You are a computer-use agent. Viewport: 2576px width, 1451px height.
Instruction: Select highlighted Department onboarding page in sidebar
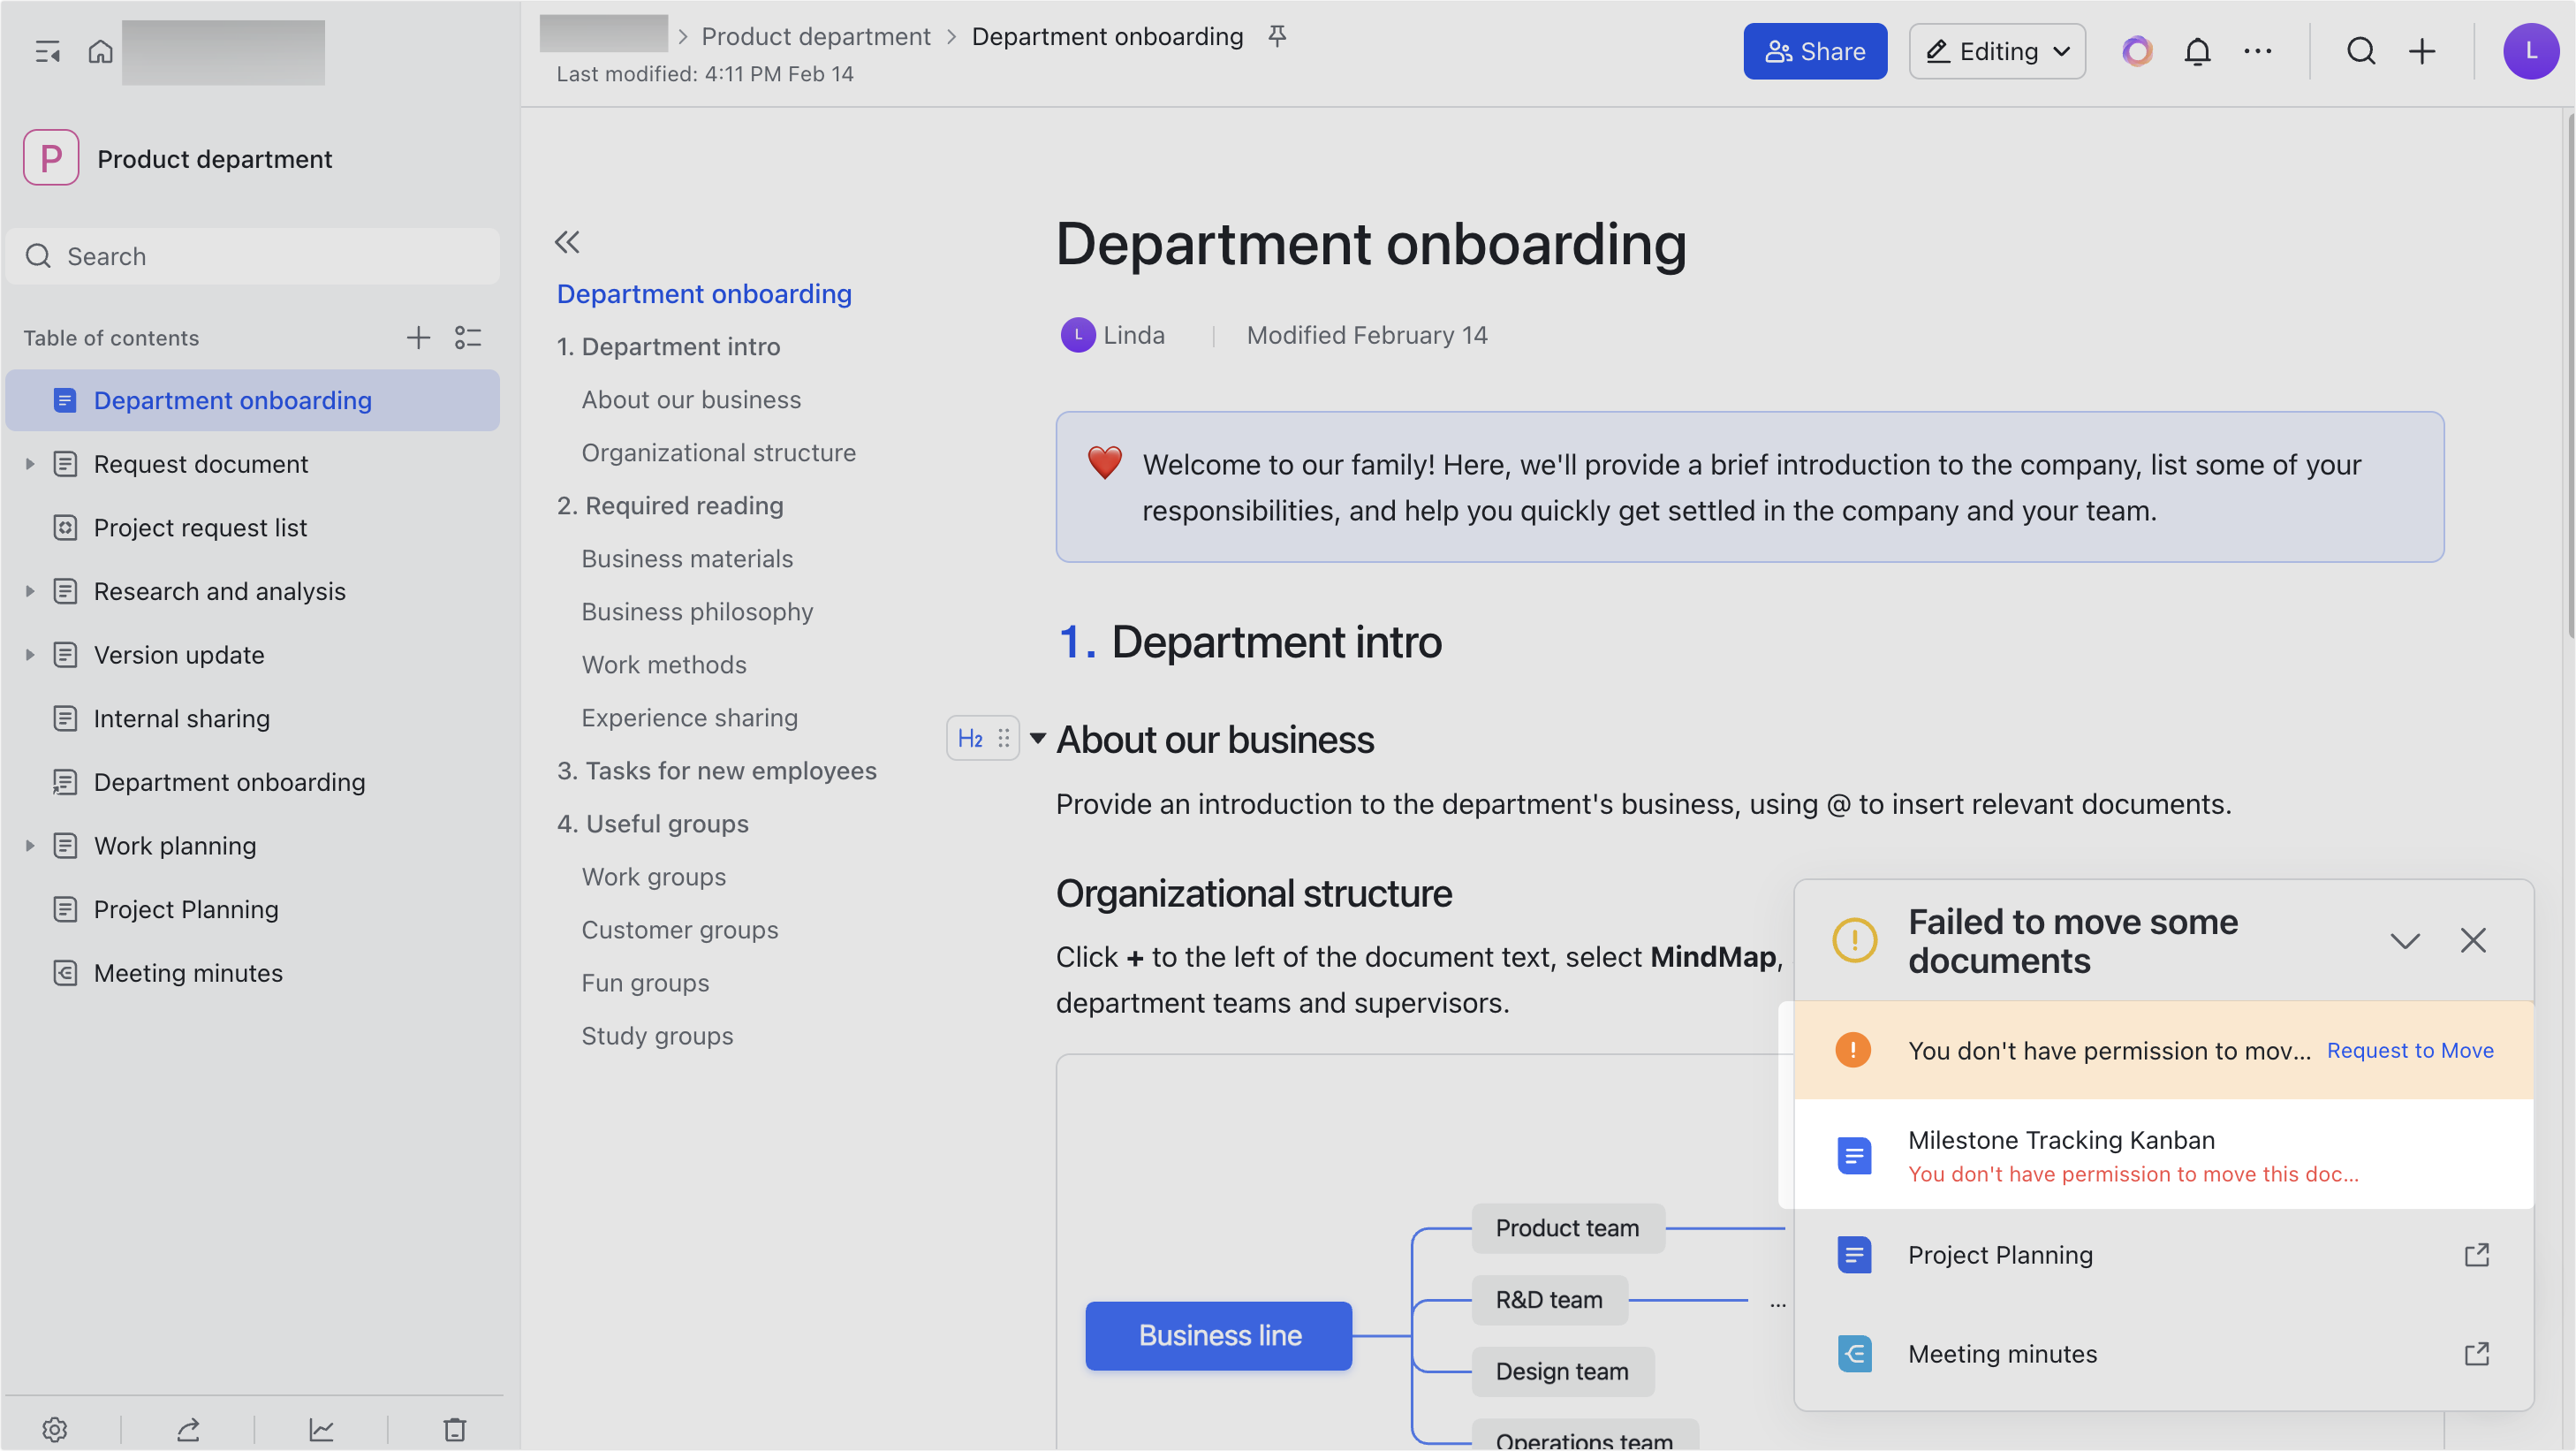252,400
